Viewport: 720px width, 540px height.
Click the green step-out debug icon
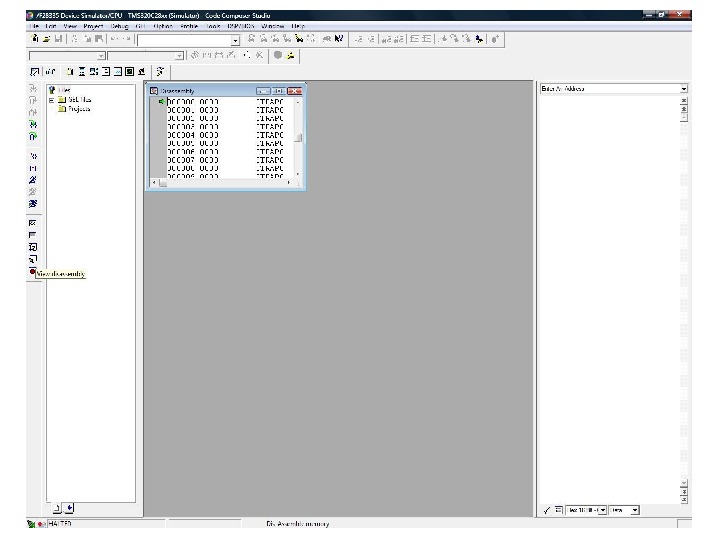33,136
